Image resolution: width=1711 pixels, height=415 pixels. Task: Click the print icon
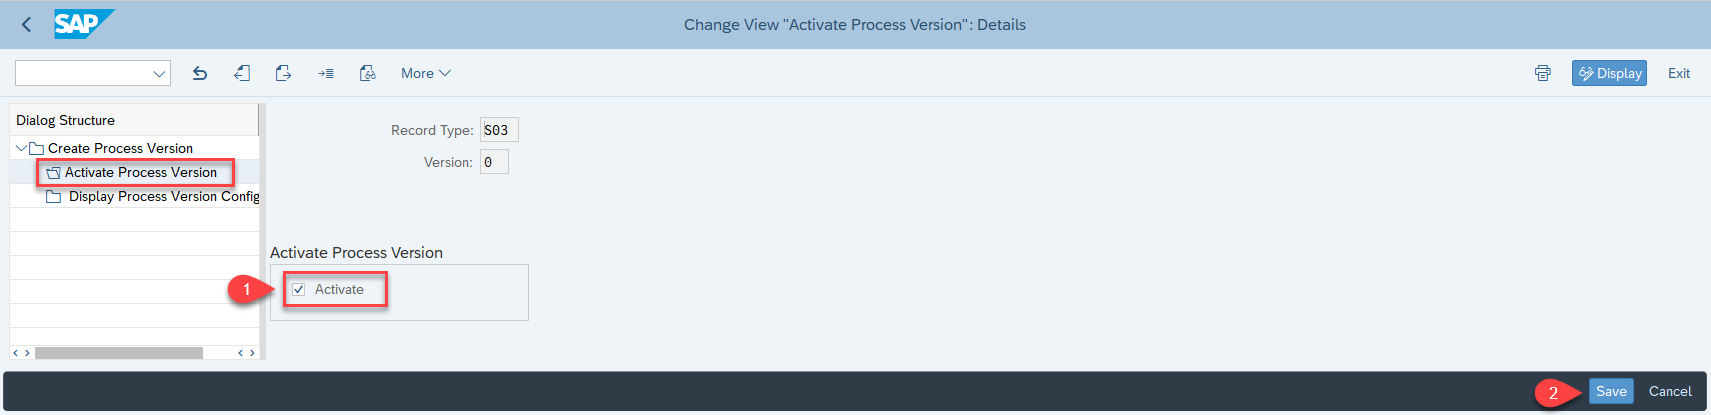pos(1543,73)
